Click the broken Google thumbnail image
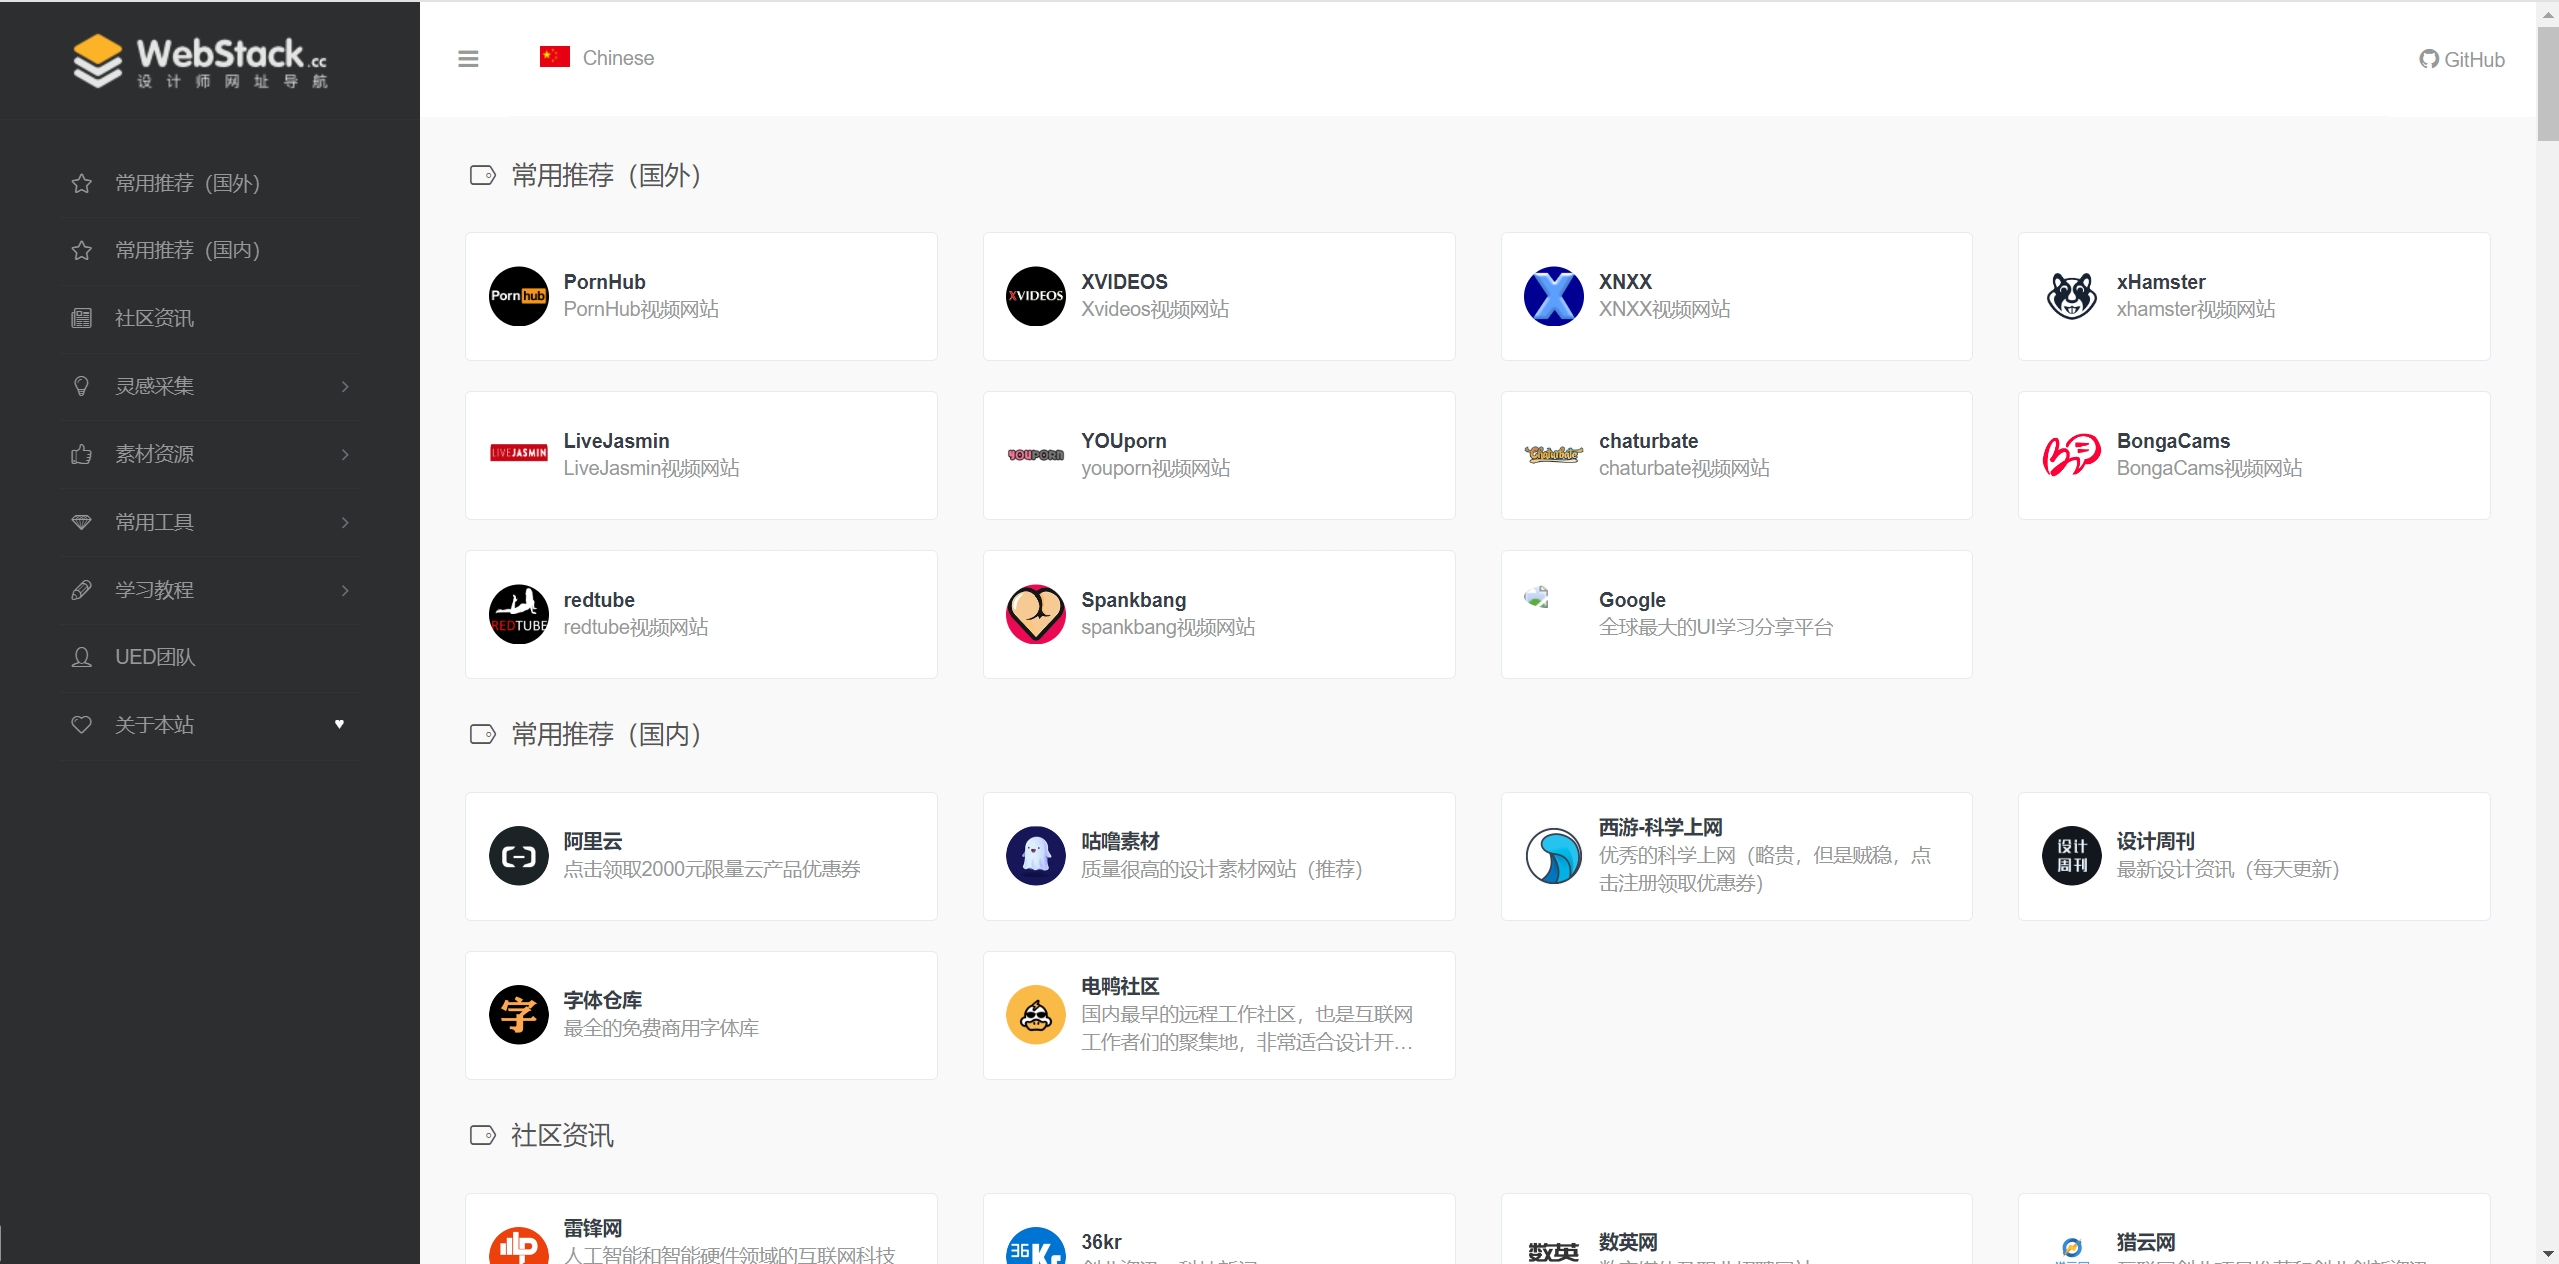Screen dimensions: 2559x1264 (1537, 597)
